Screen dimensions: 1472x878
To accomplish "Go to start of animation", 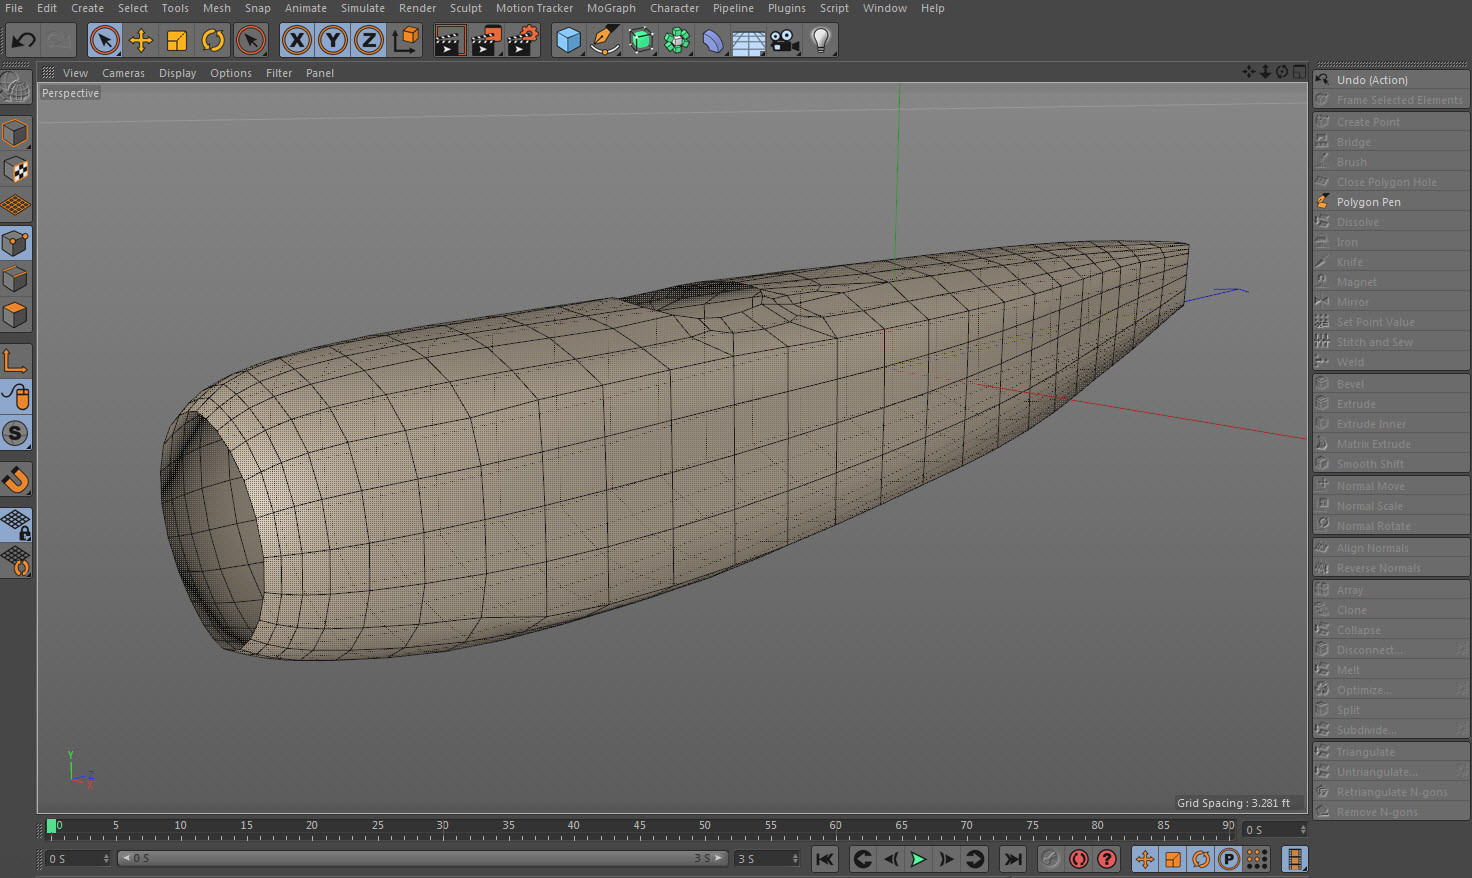I will [x=825, y=859].
